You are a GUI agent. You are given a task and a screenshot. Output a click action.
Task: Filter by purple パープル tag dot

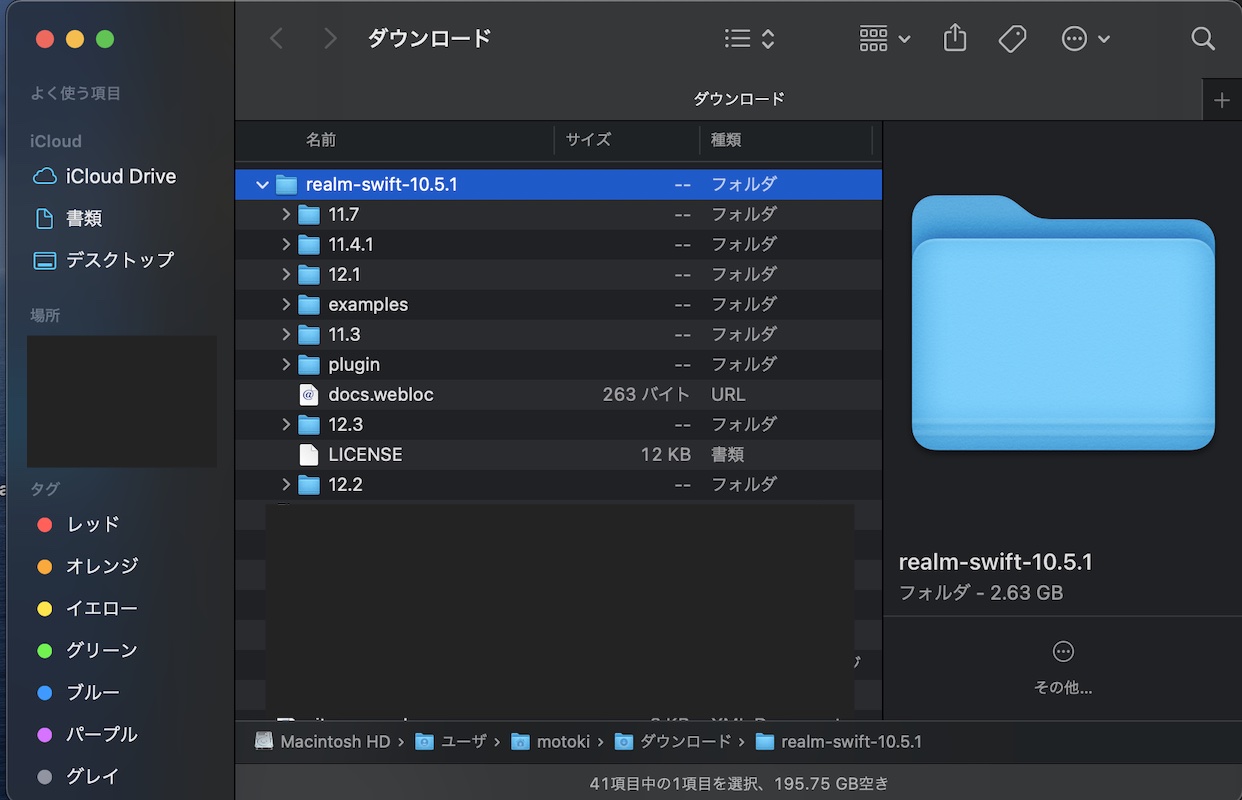coord(44,734)
